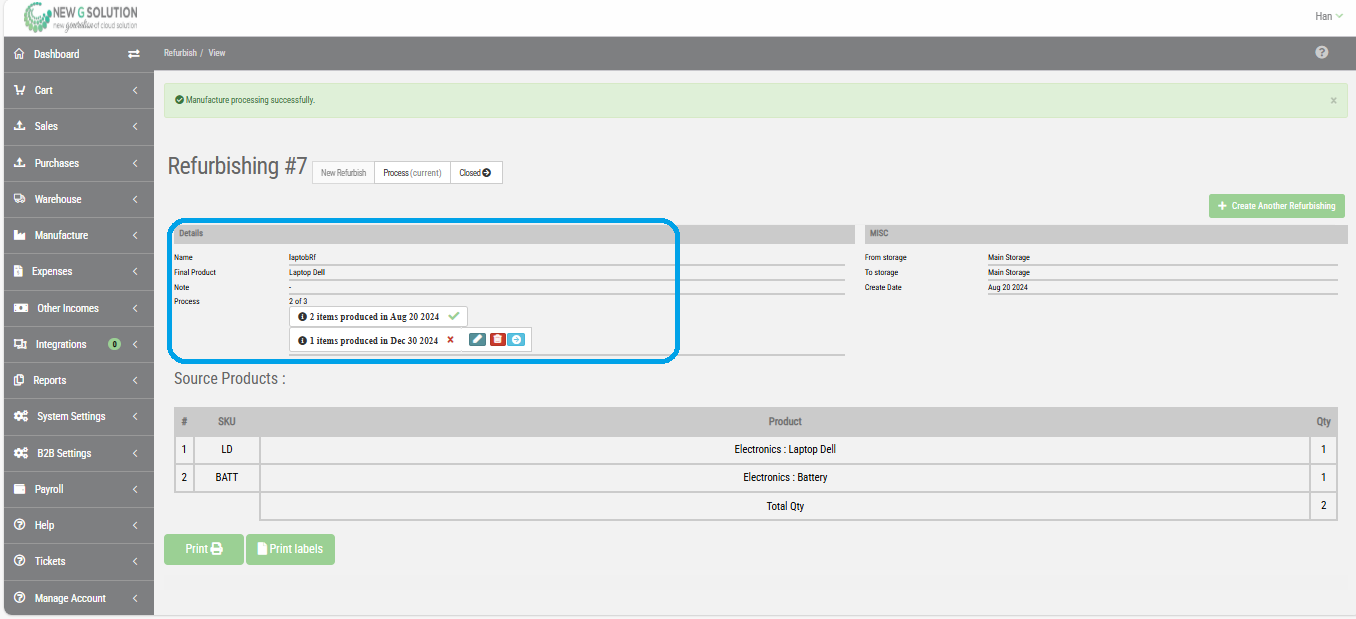Expand the Sales menu chevron
Image resolution: width=1356 pixels, height=619 pixels.
coord(135,126)
